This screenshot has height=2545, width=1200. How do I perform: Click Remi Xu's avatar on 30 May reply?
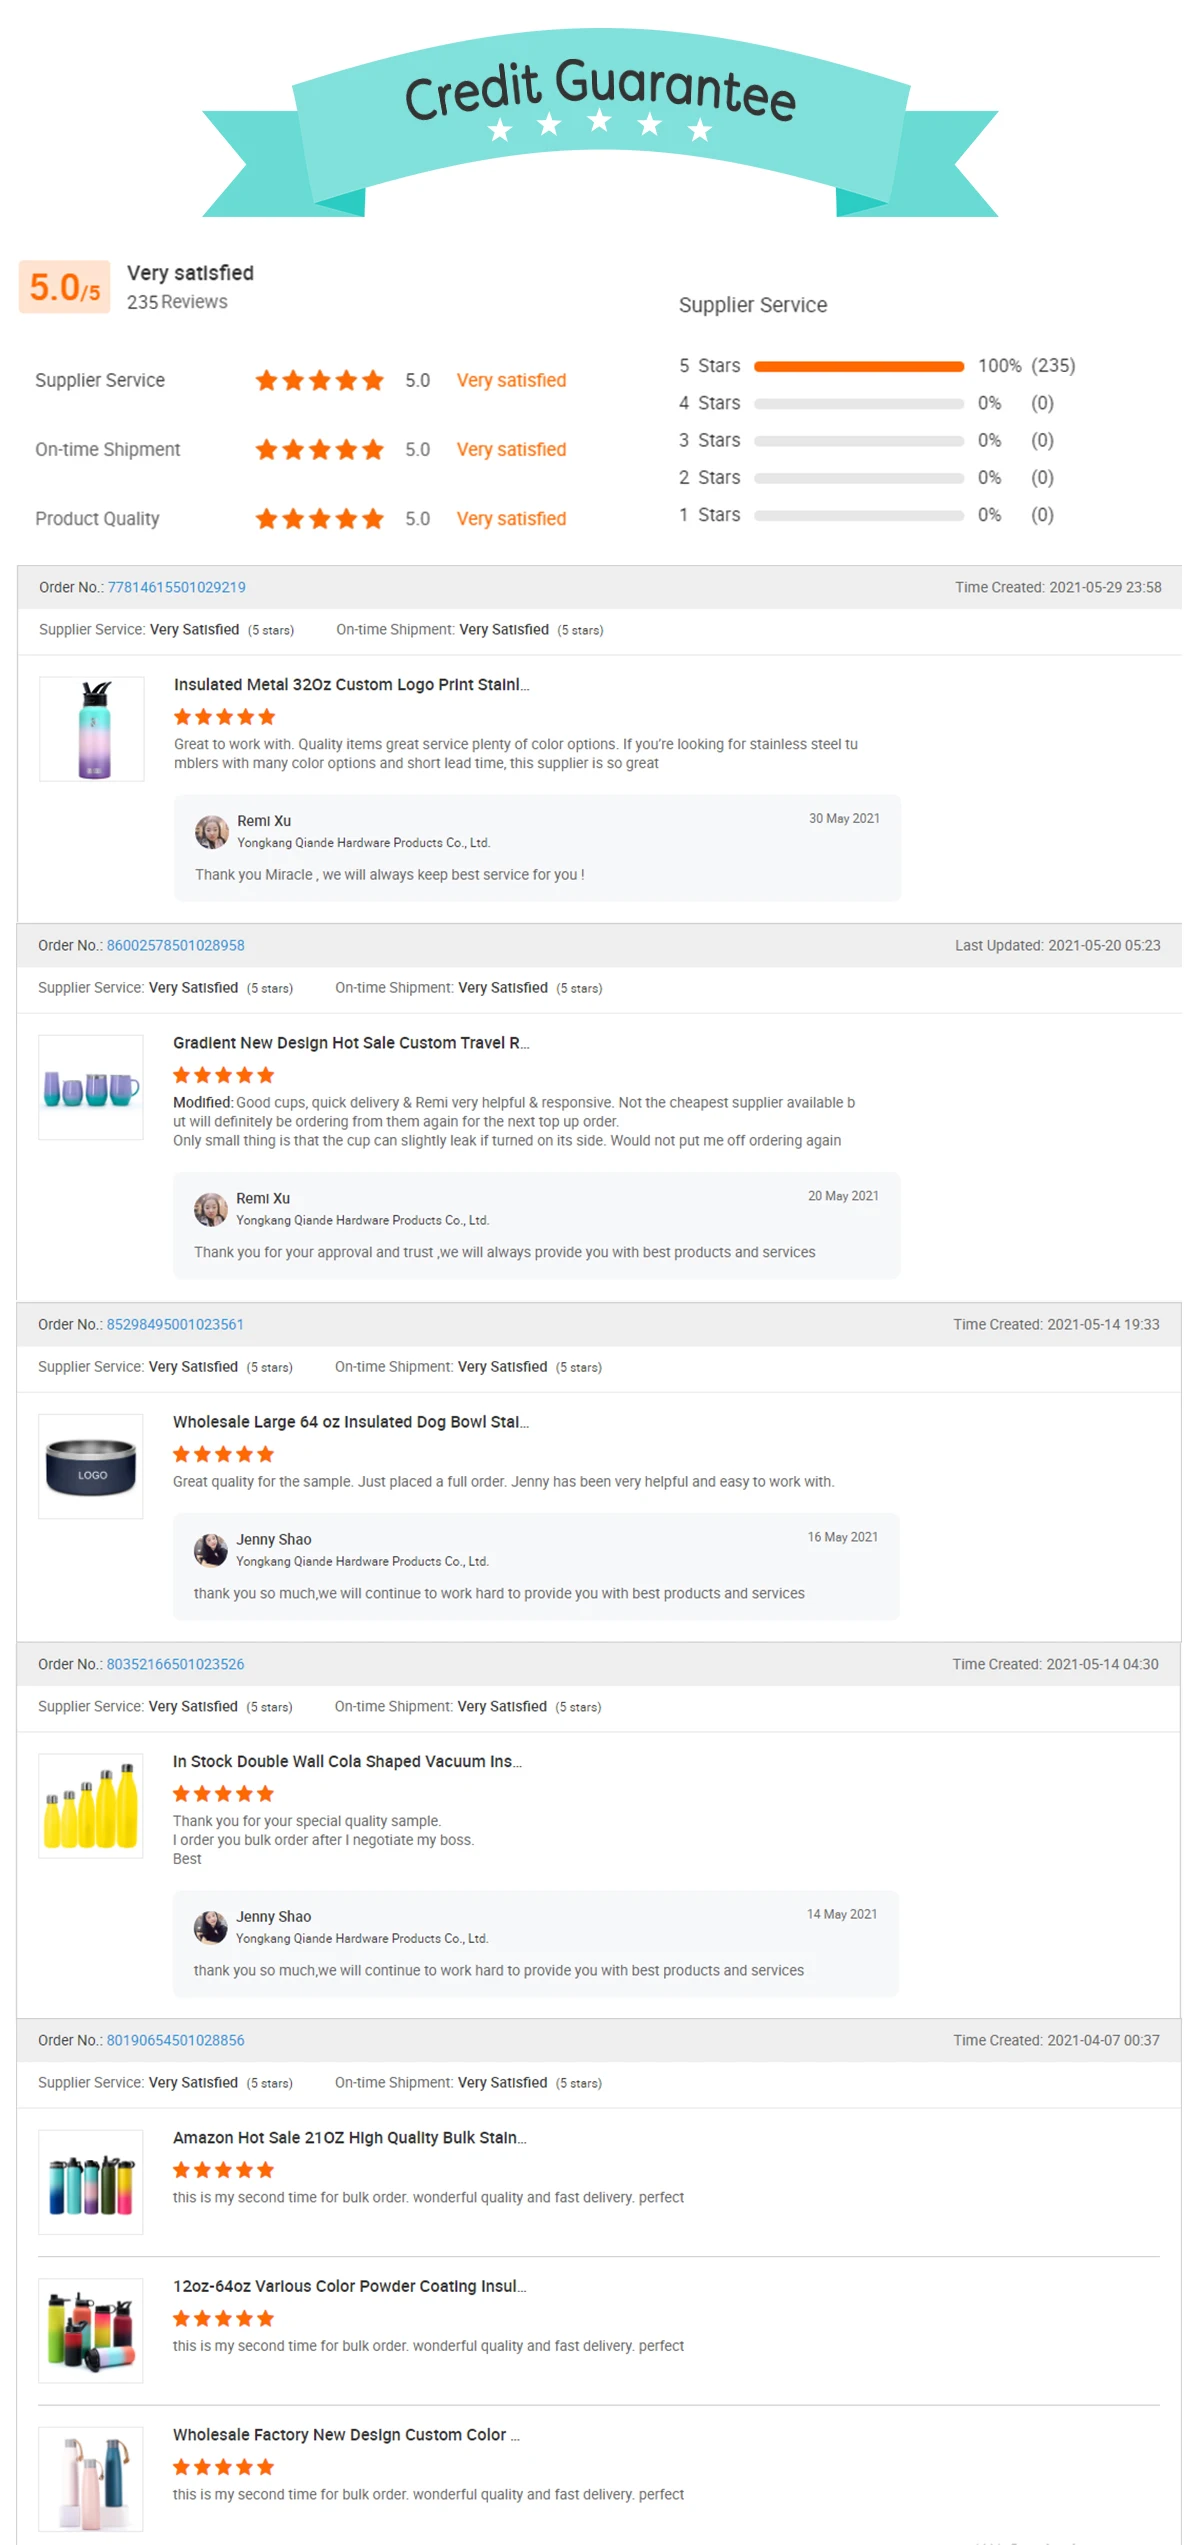tap(211, 831)
